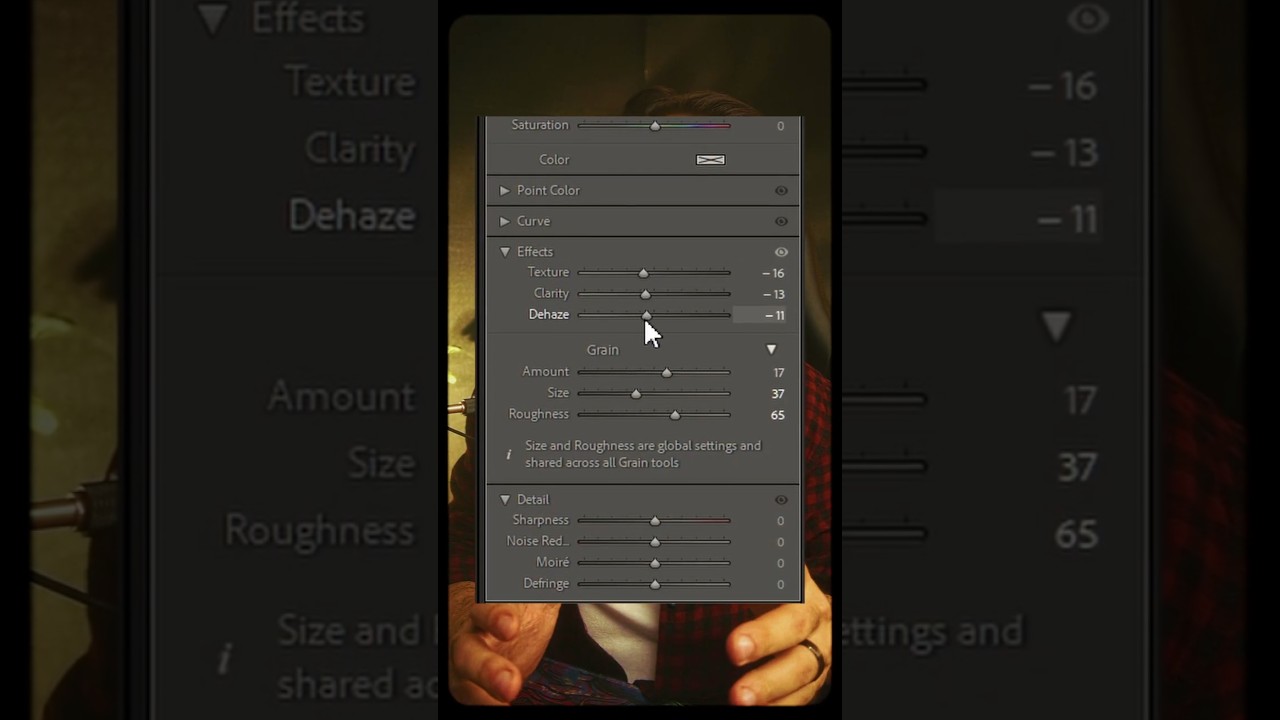Select the Saturation value 0
Screen dimensions: 1280x720
point(780,126)
